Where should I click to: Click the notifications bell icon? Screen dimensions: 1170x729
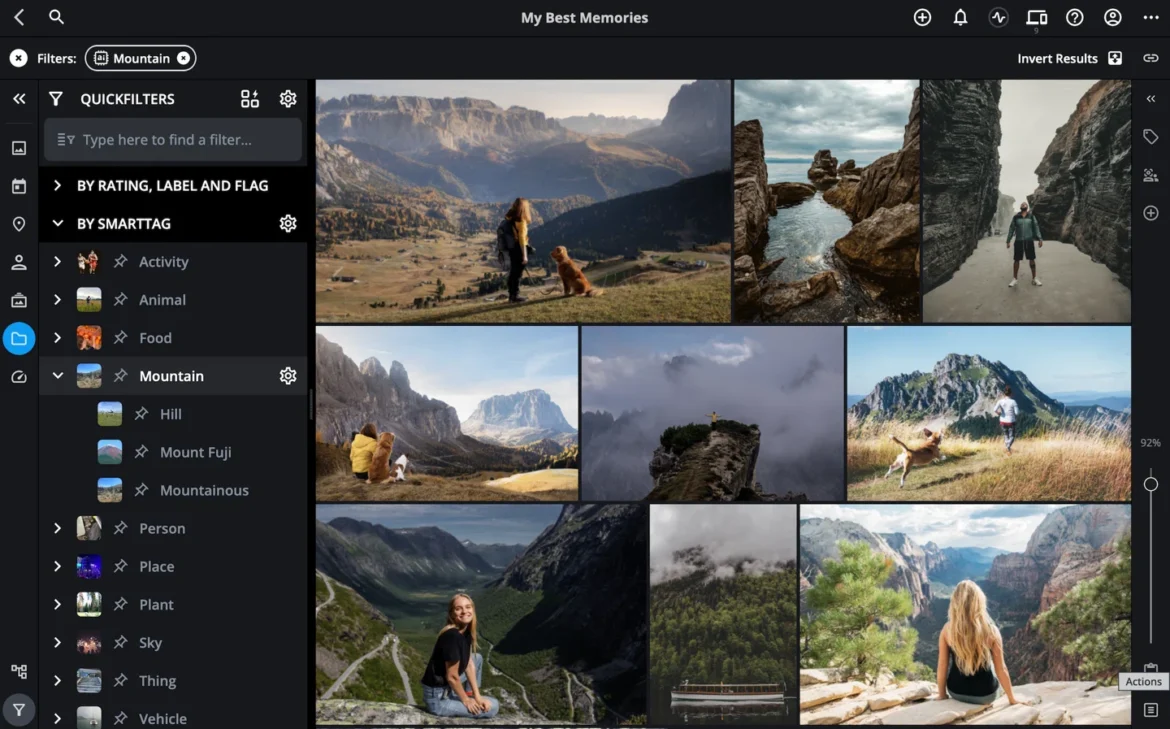(x=960, y=17)
